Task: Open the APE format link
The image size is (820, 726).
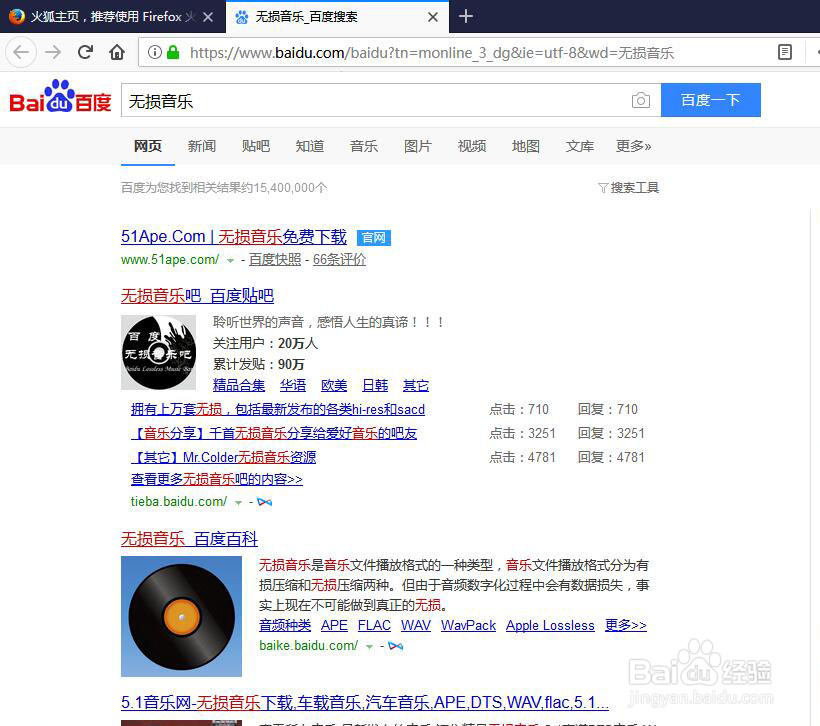Action: (x=334, y=626)
